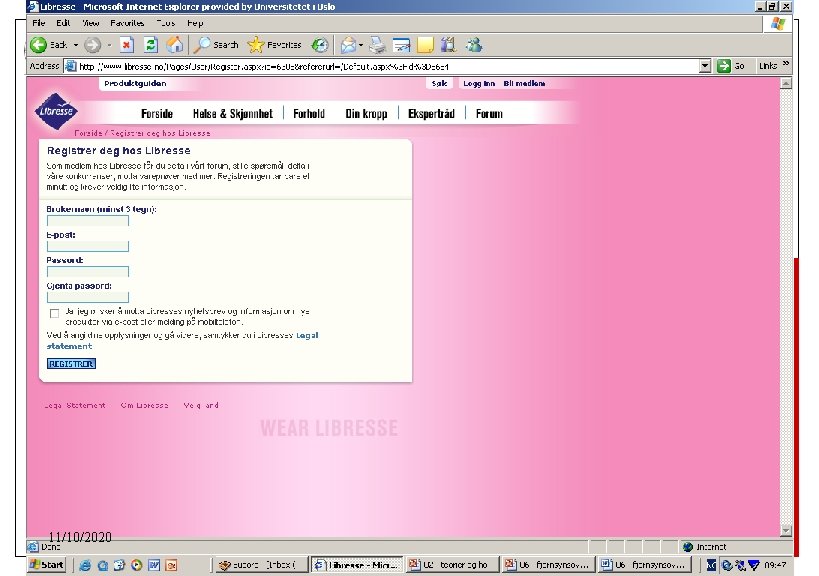The width and height of the screenshot is (819, 576).
Task: Open the Back button history dropdown arrow
Action: (76, 45)
